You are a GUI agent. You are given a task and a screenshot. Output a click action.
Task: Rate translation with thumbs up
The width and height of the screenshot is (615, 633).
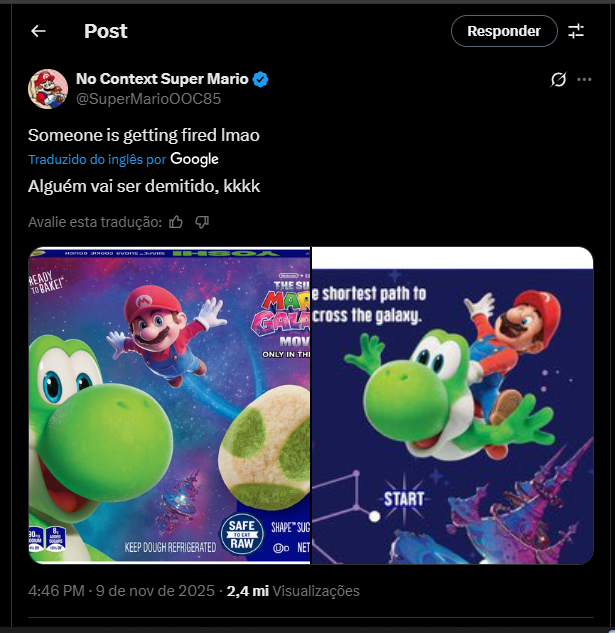[x=176, y=222]
